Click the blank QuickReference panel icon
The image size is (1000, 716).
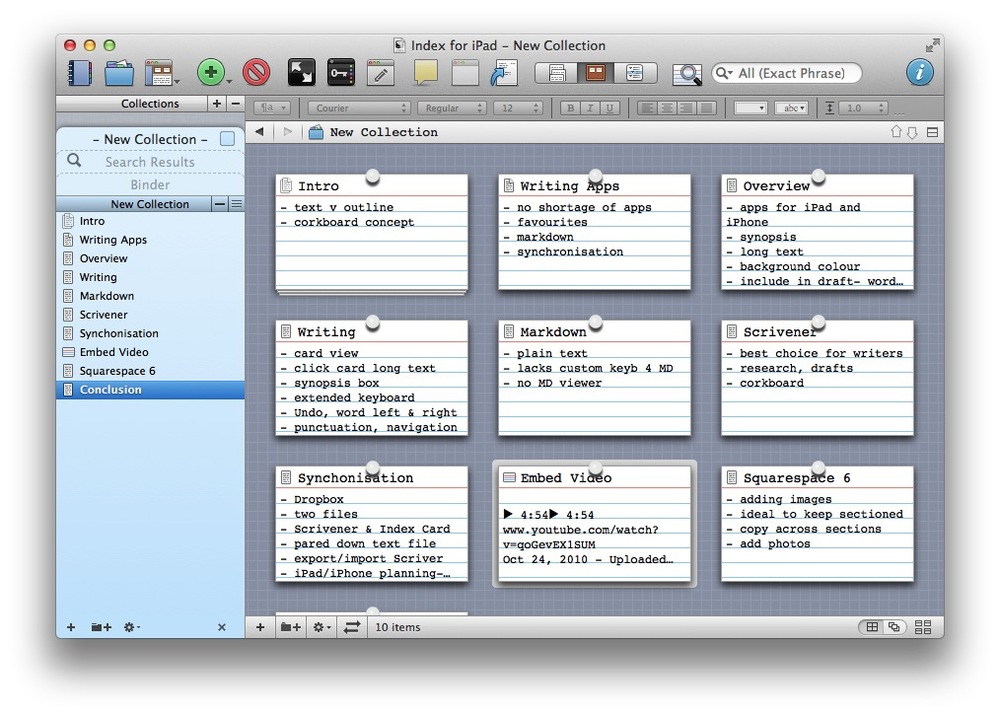coord(466,73)
